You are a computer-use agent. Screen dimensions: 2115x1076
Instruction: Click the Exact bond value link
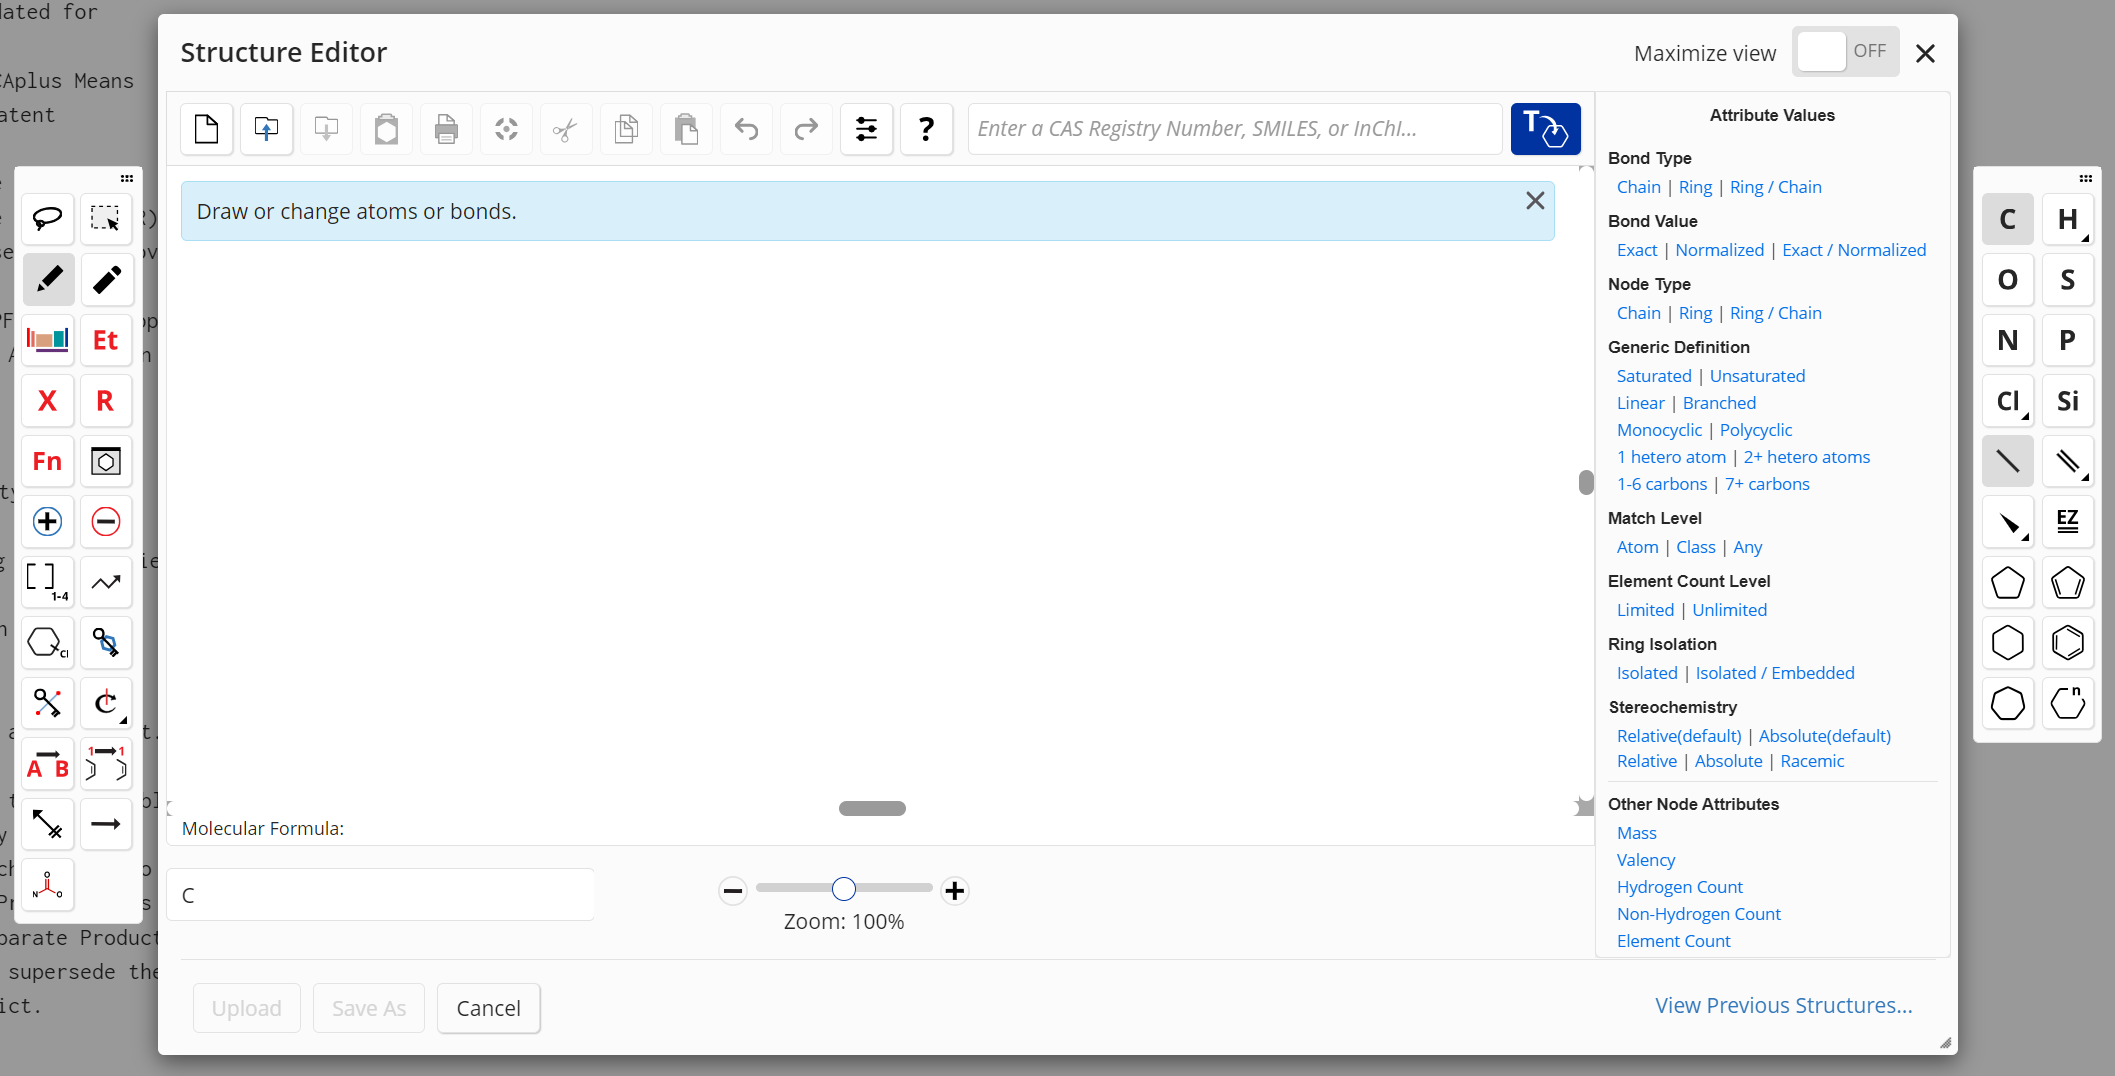click(1637, 250)
